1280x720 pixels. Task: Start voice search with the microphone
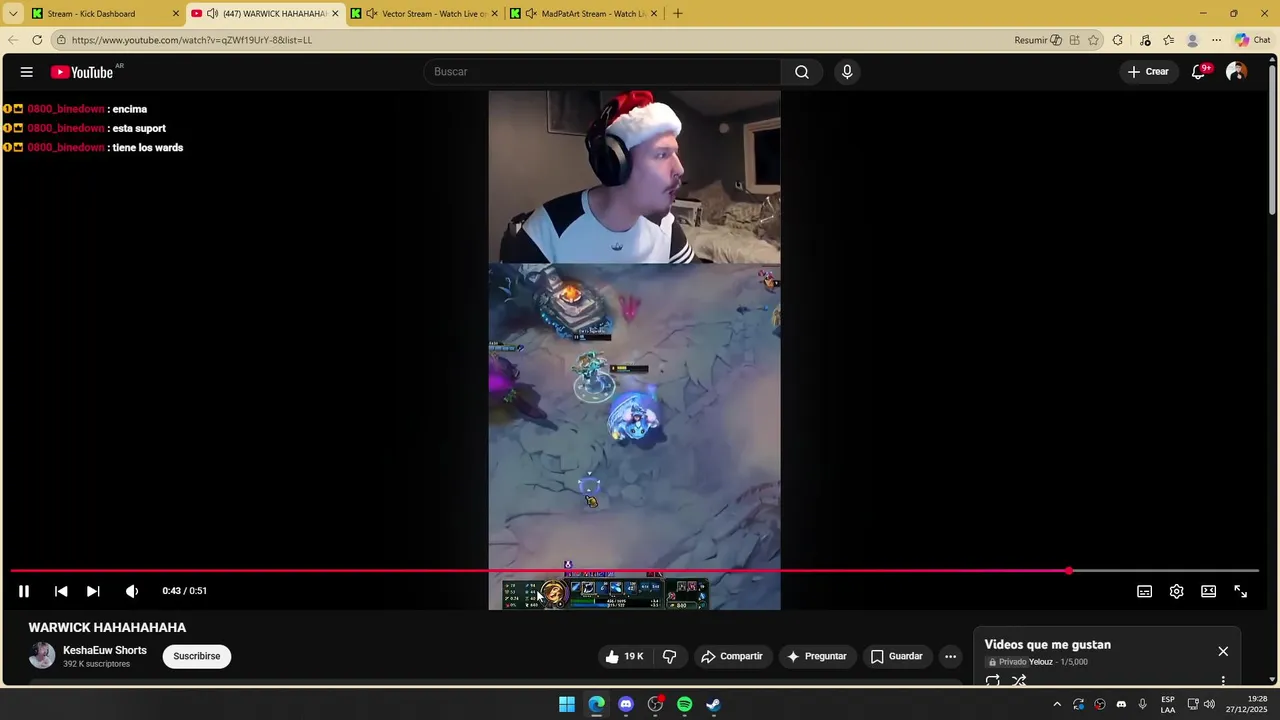tap(847, 72)
